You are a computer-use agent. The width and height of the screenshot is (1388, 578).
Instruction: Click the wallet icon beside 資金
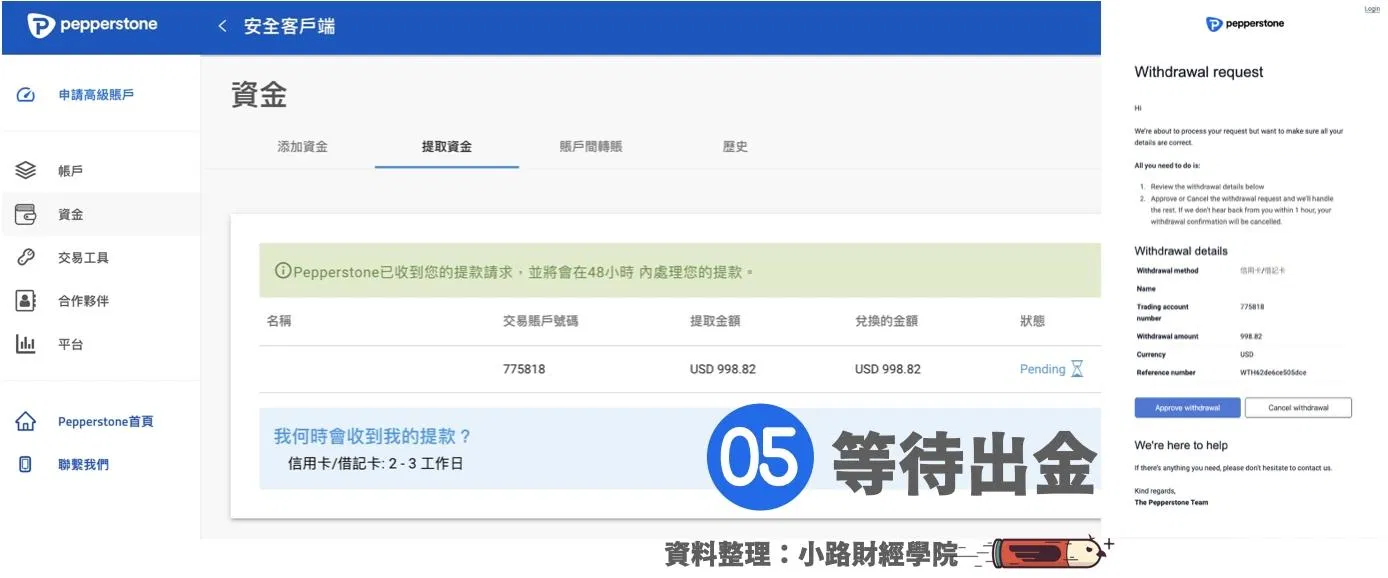[26, 214]
